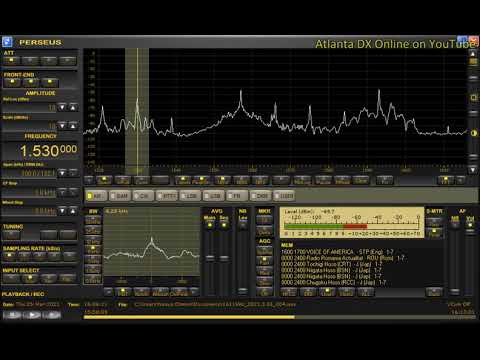Click the lit S-MTR button

pyautogui.click(x=434, y=233)
